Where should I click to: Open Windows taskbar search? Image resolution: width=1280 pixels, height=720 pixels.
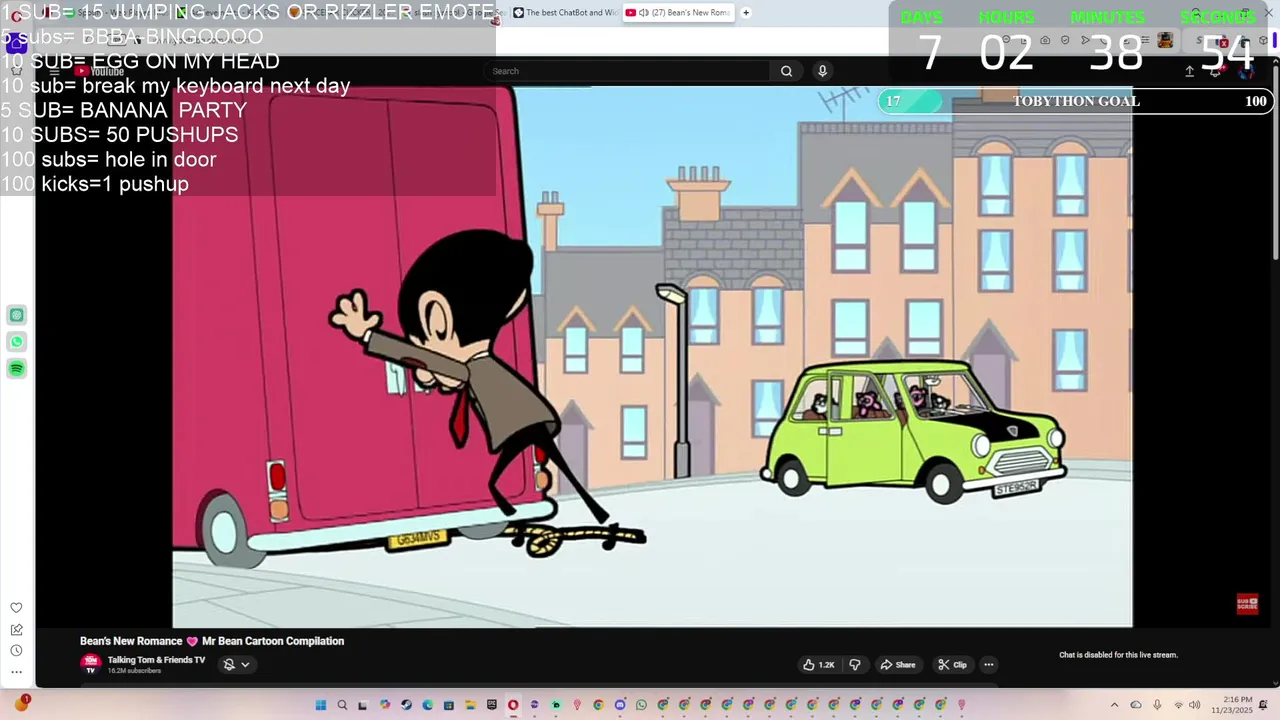click(x=342, y=705)
